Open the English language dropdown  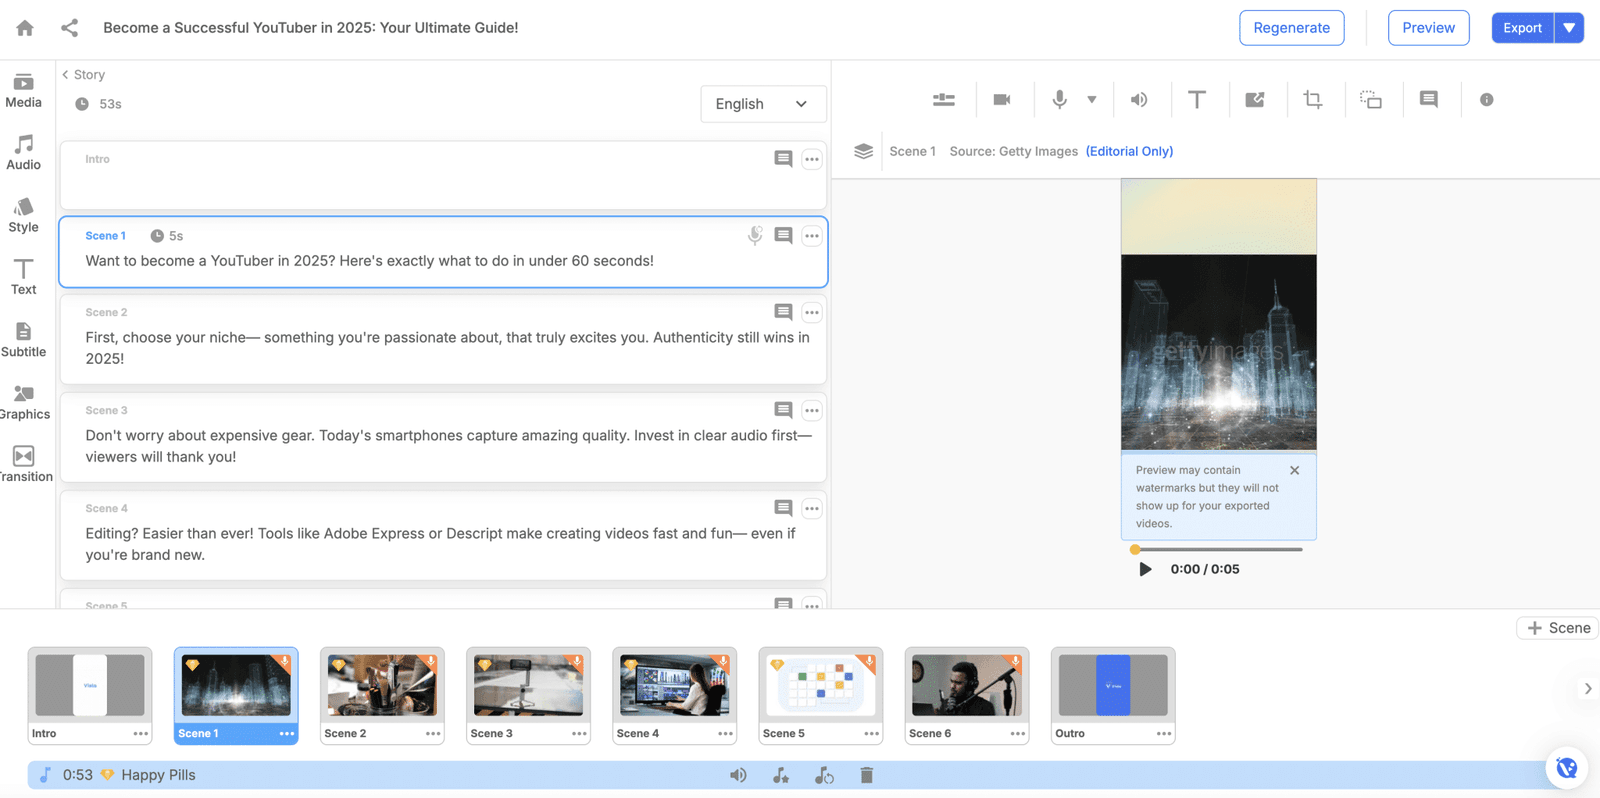(x=763, y=104)
